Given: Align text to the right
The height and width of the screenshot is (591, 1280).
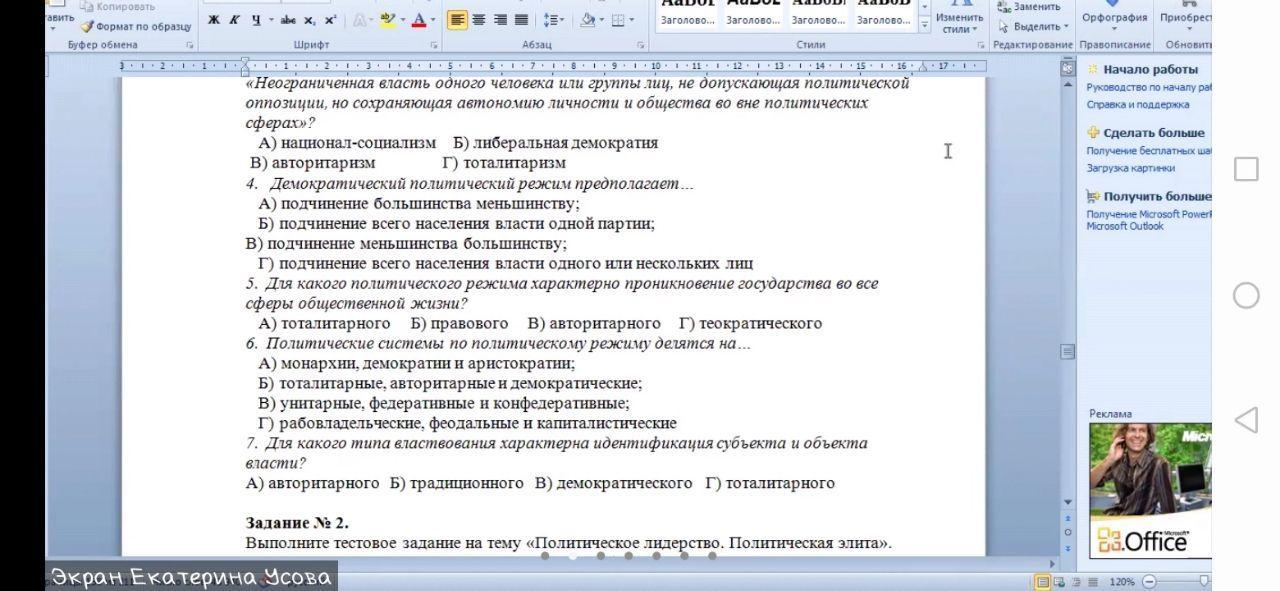Looking at the screenshot, I should [x=500, y=20].
